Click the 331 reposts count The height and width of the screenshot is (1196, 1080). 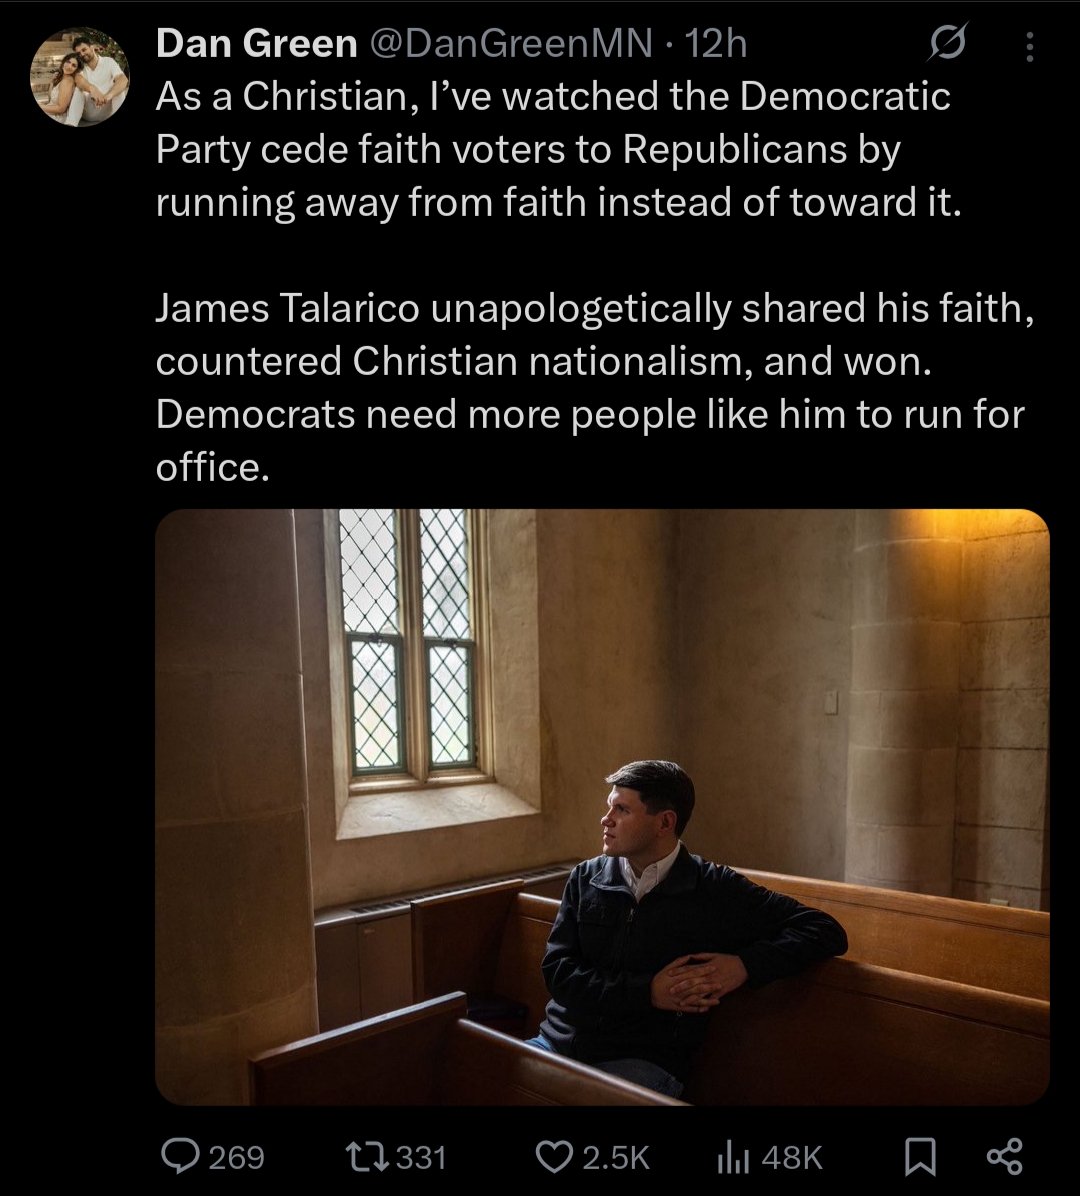tap(420, 1158)
